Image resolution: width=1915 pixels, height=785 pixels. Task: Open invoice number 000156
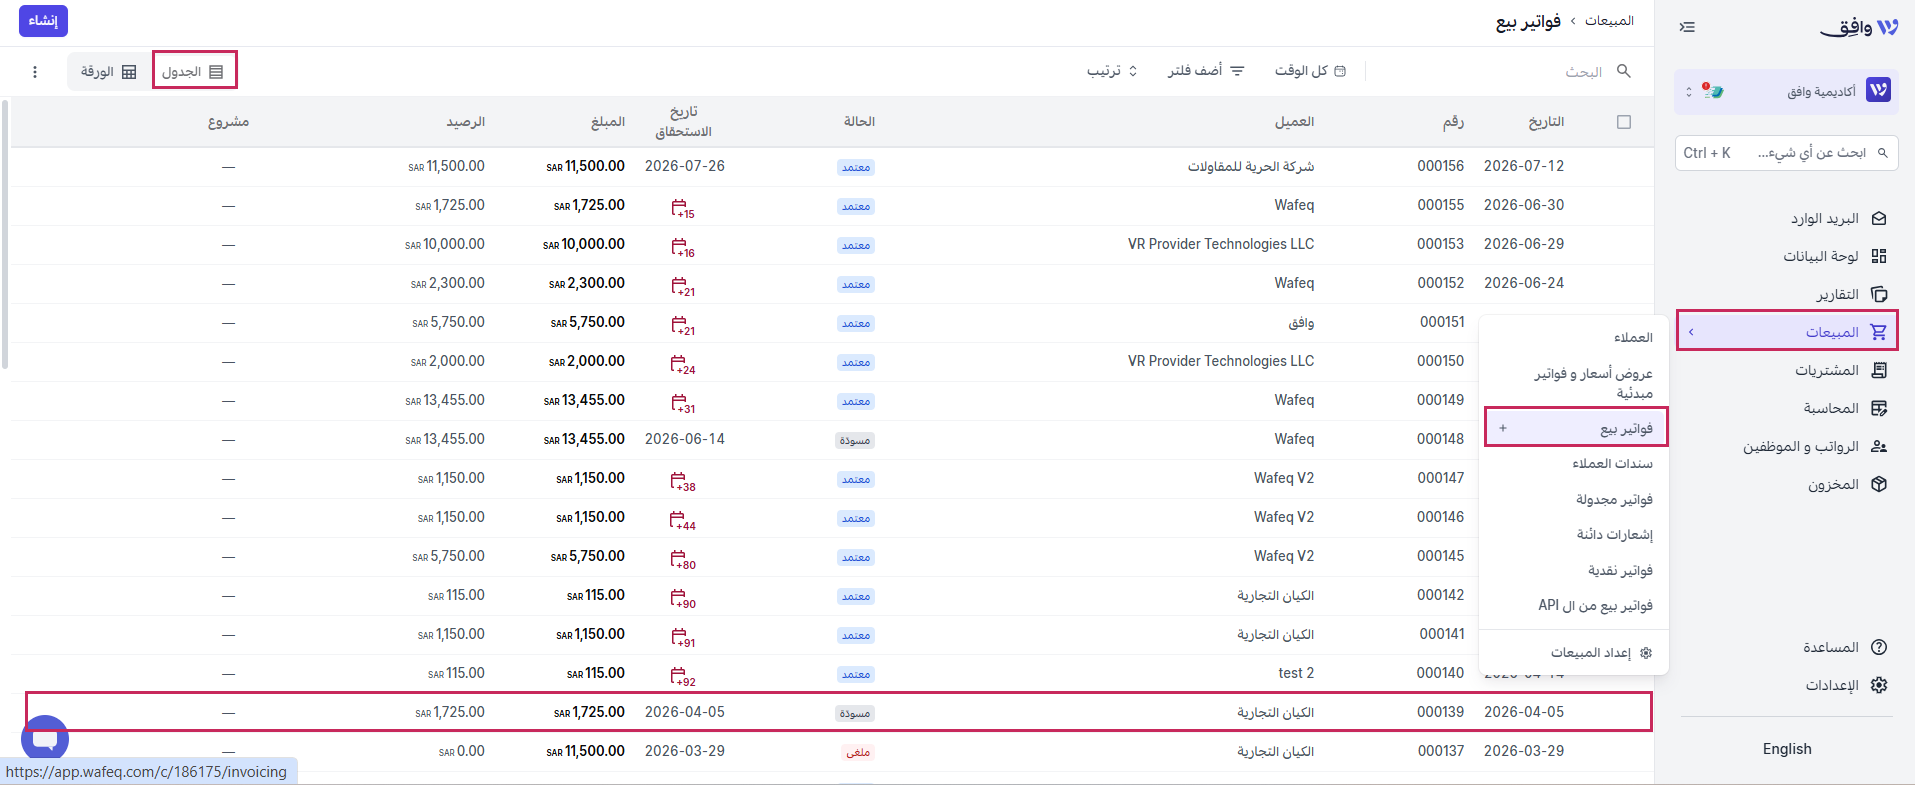1440,166
